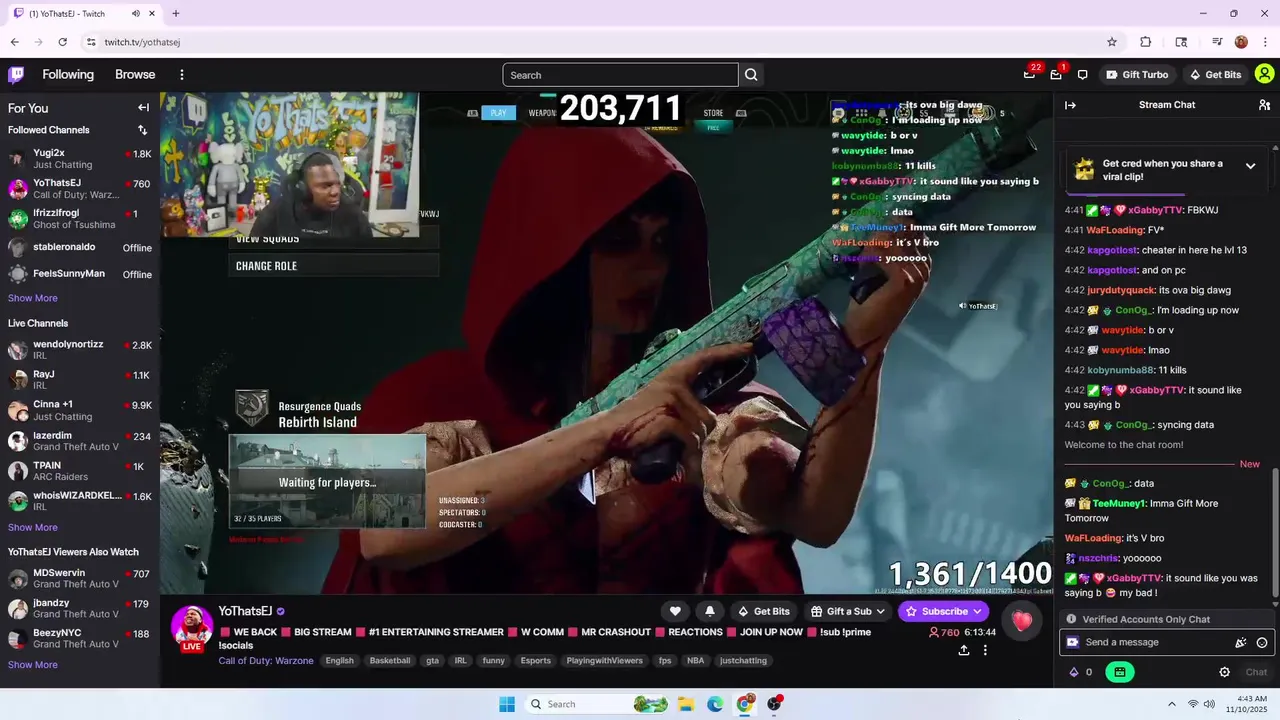Open the RayJ channel in the sidebar
The image size is (1280, 720).
pos(80,380)
